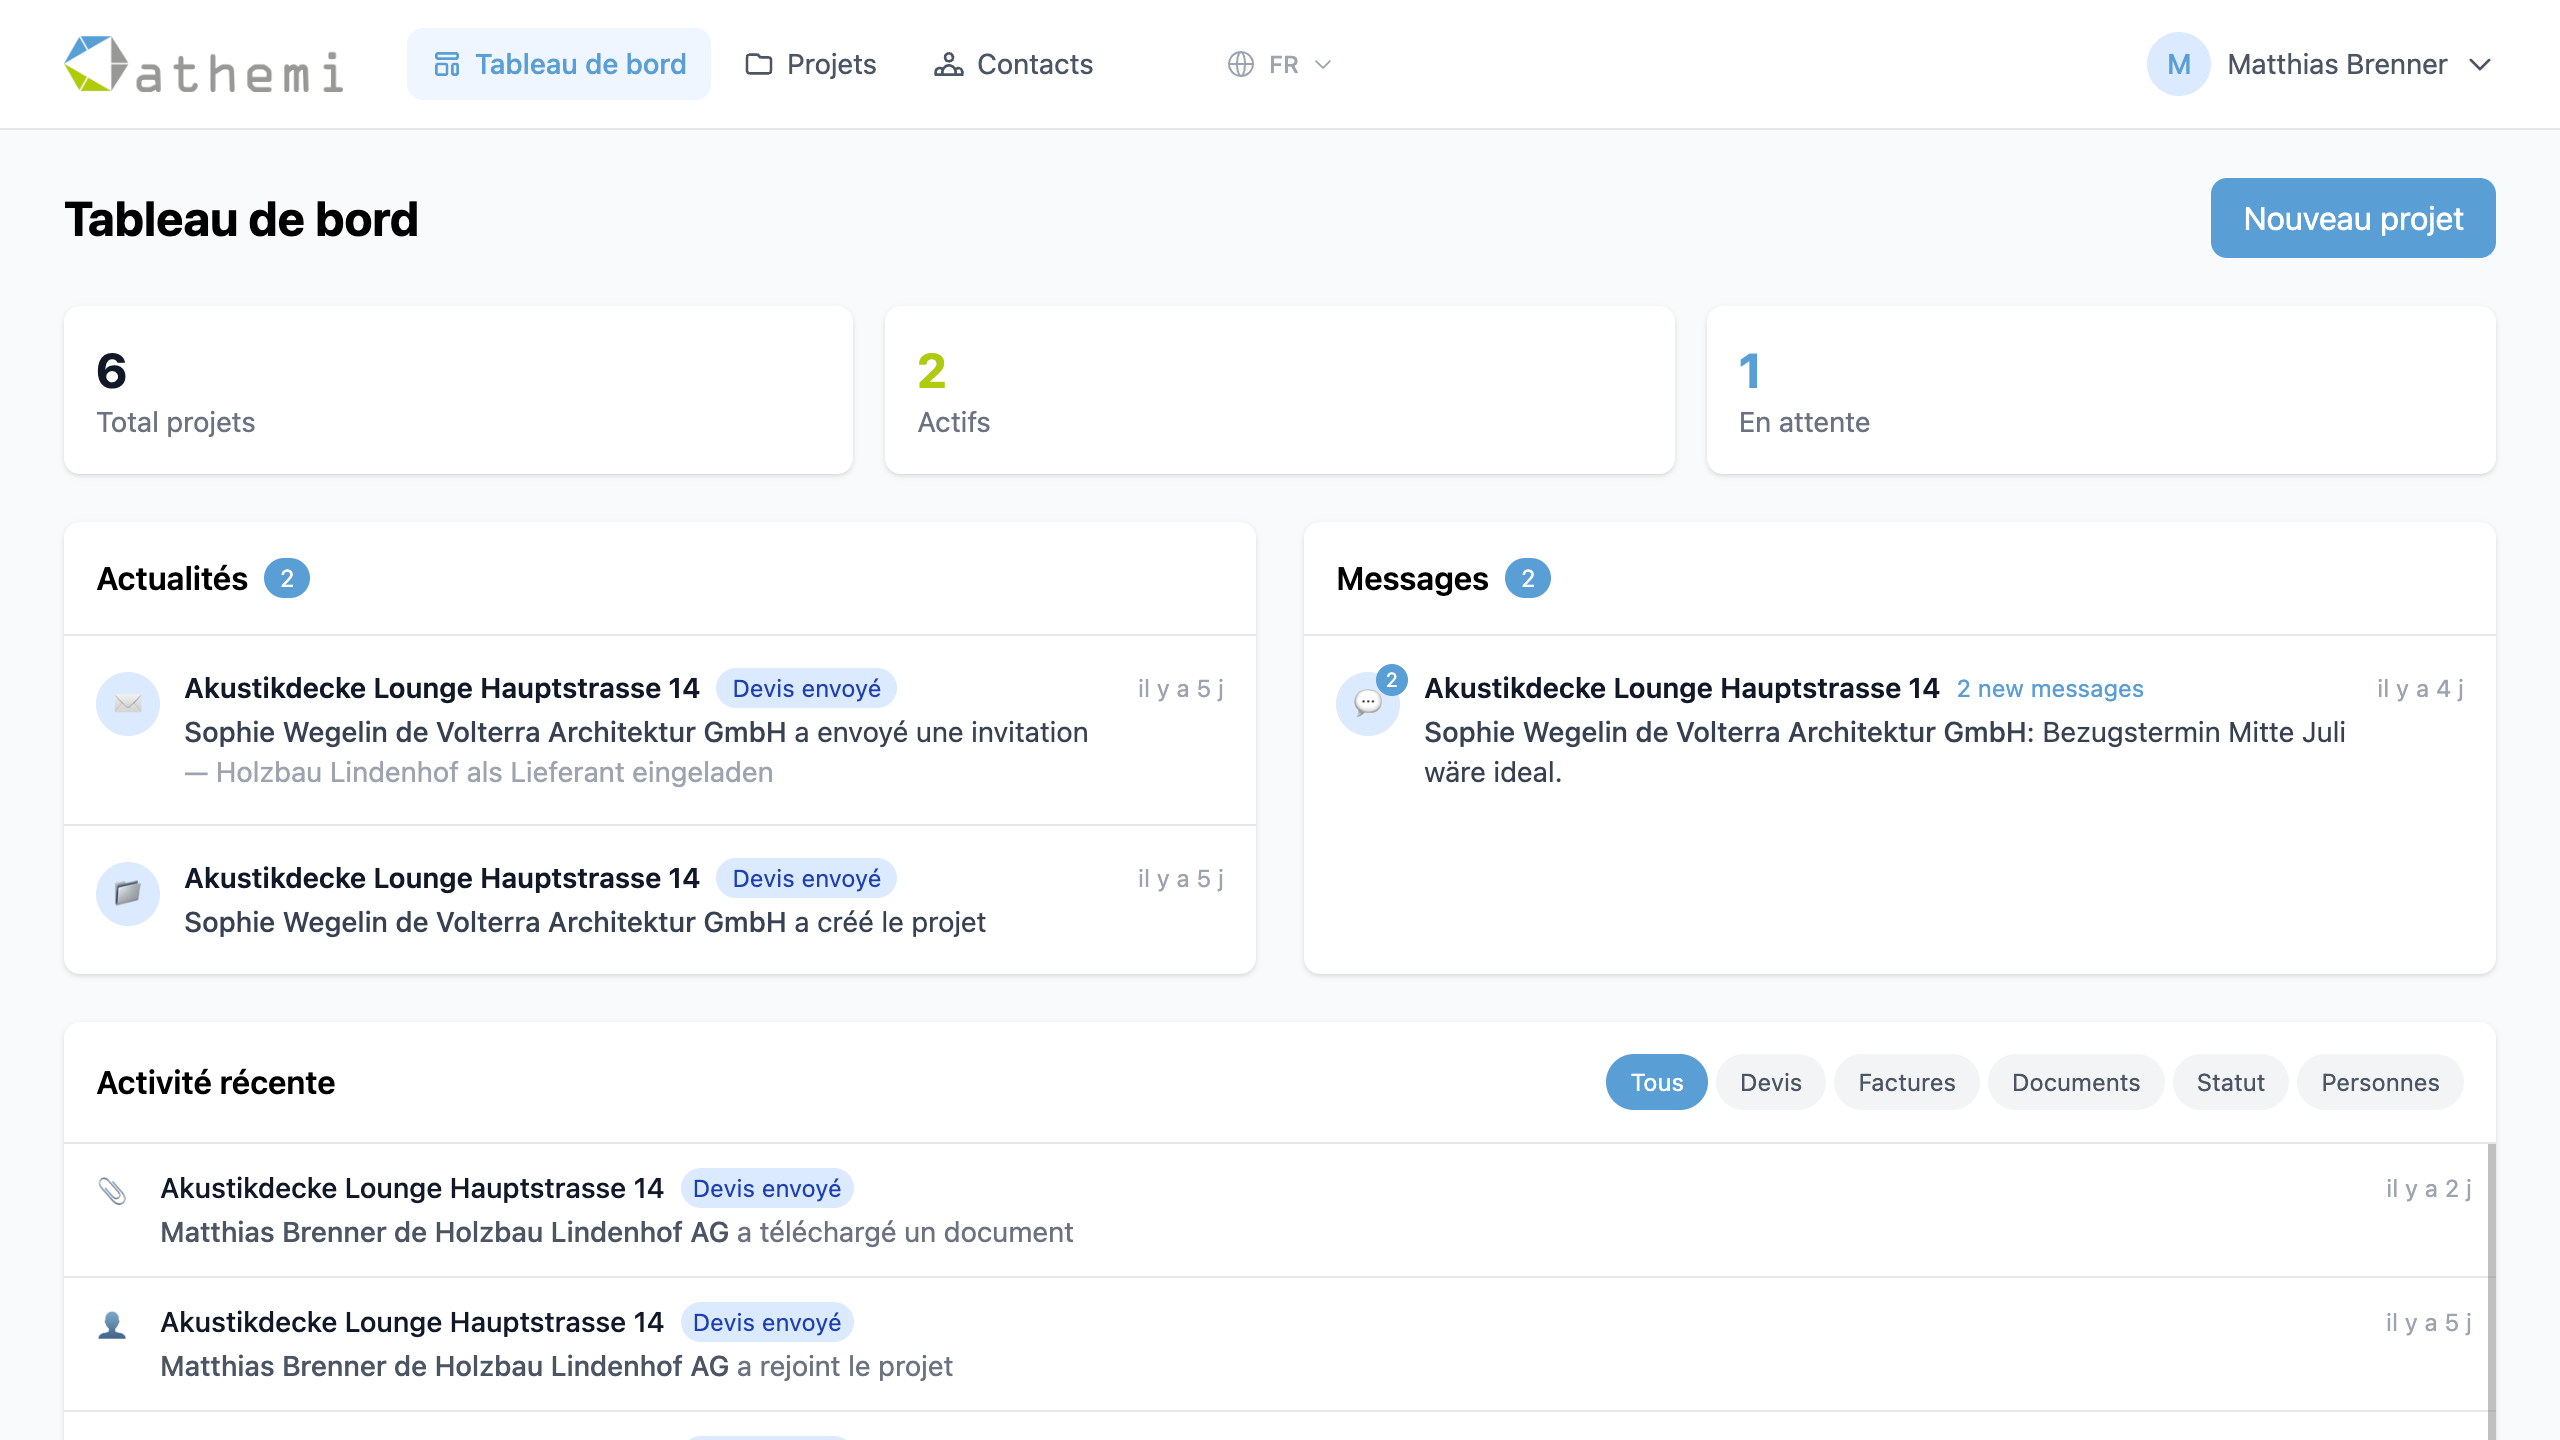Open the FR language dropdown

pyautogui.click(x=1280, y=65)
